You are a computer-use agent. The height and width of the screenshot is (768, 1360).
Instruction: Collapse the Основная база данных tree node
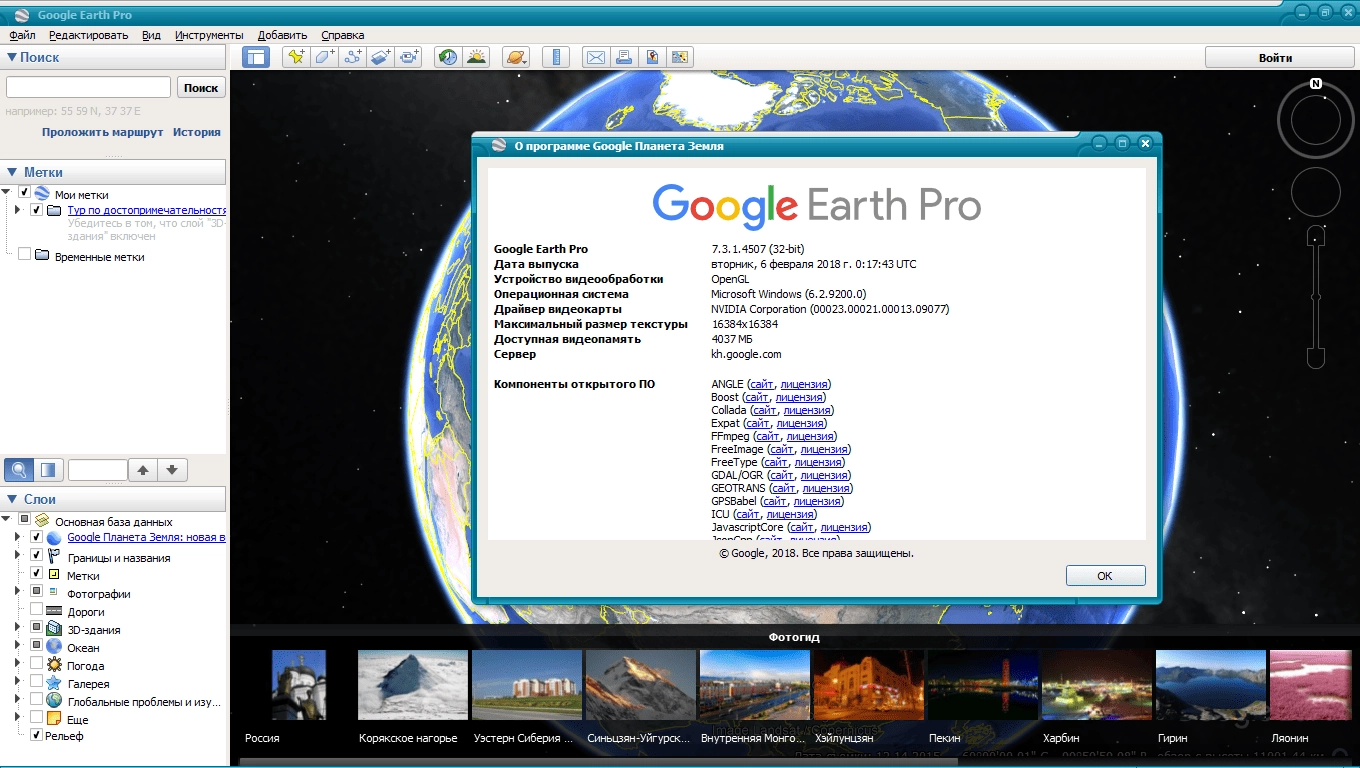(x=7, y=520)
